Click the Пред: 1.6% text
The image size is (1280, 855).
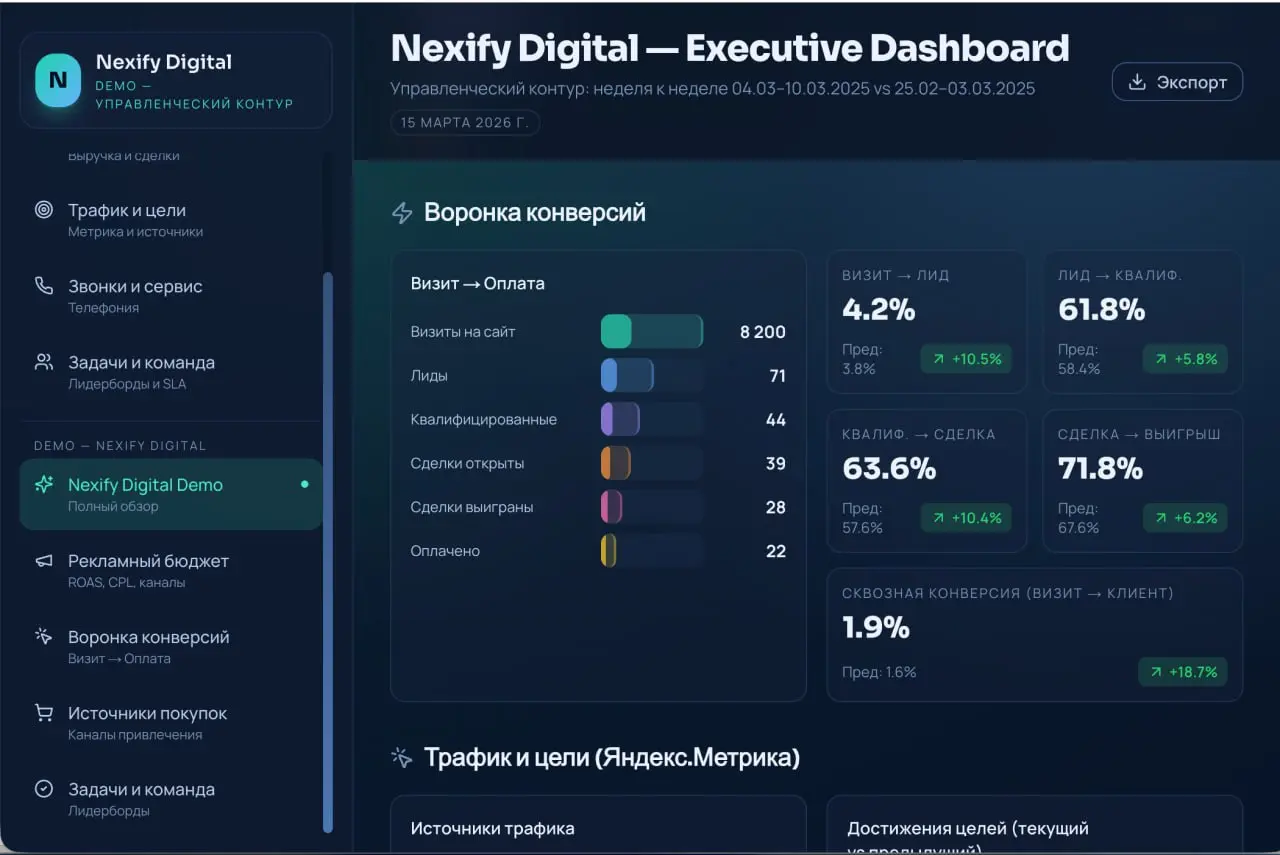tap(879, 672)
